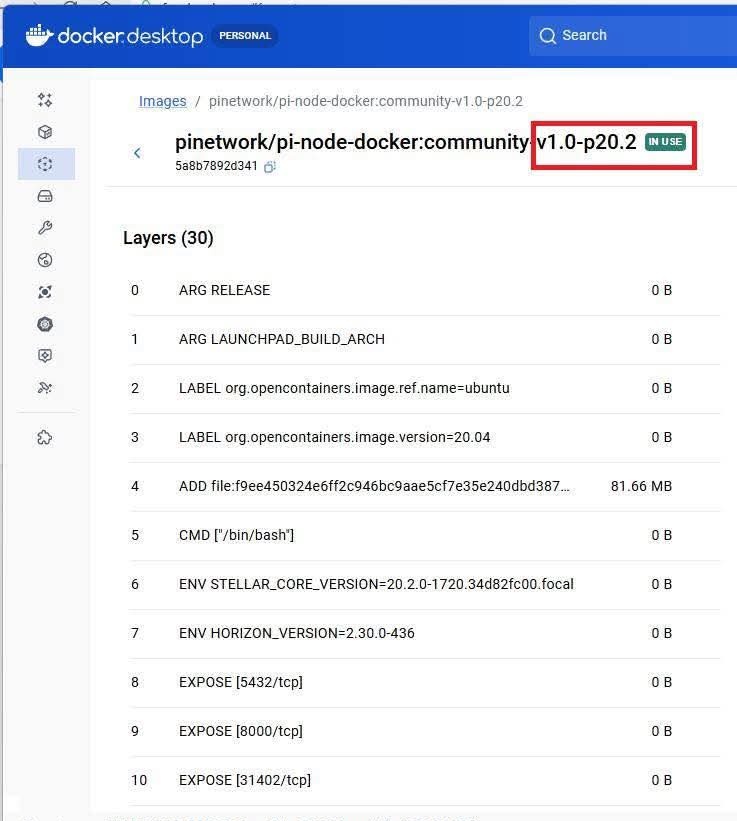This screenshot has width=737, height=821.
Task: Select layer LABEL image.version=20.04
Action: pyautogui.click(x=424, y=437)
